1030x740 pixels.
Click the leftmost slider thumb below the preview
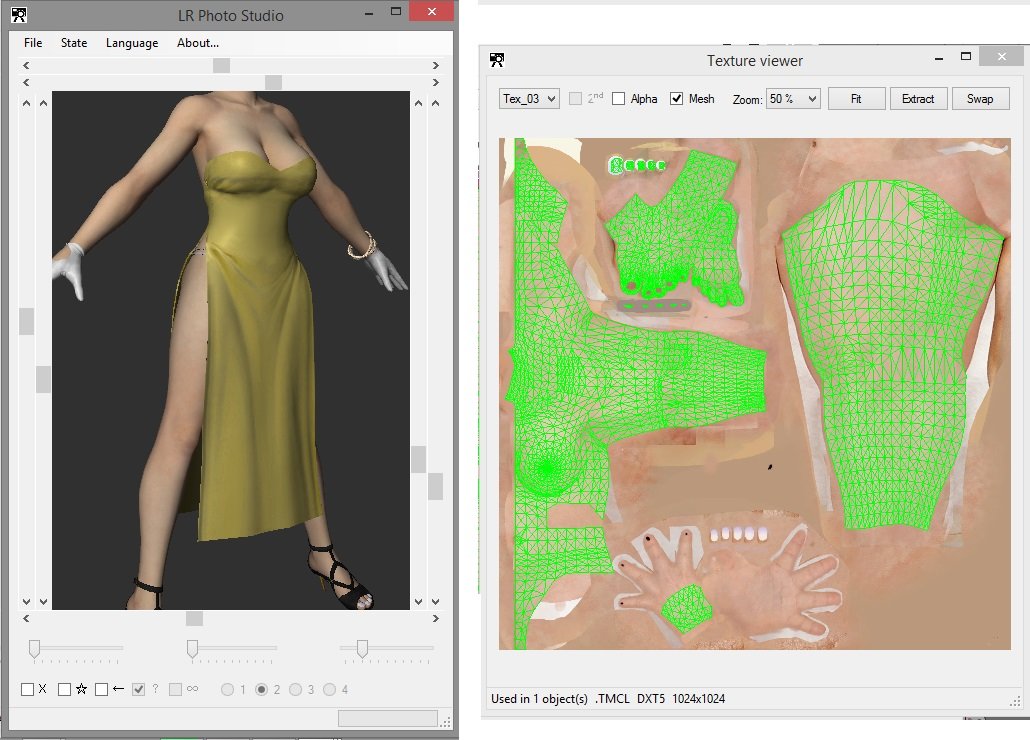point(35,649)
